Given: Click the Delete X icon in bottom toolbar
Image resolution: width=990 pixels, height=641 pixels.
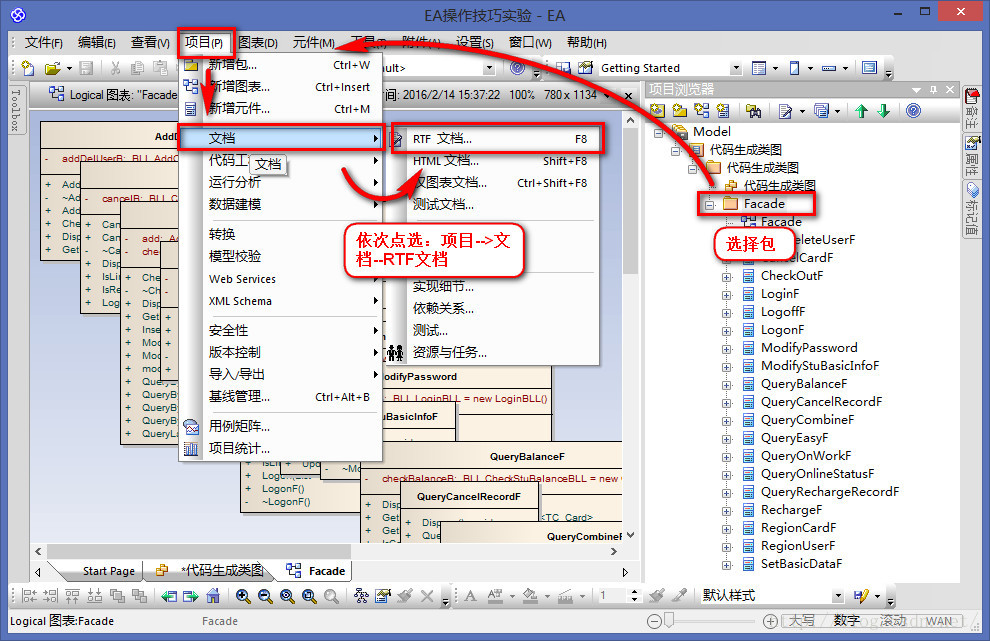Looking at the screenshot, I should [x=427, y=596].
